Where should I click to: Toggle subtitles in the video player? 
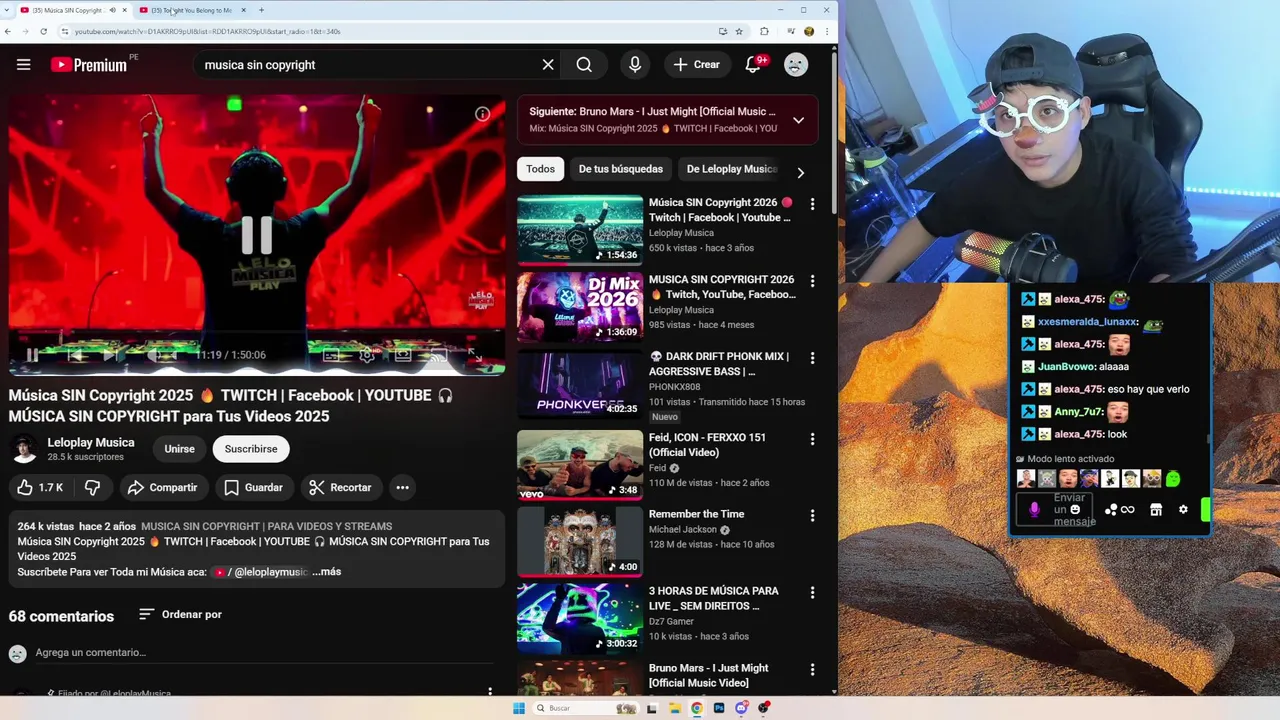pyautogui.click(x=331, y=355)
